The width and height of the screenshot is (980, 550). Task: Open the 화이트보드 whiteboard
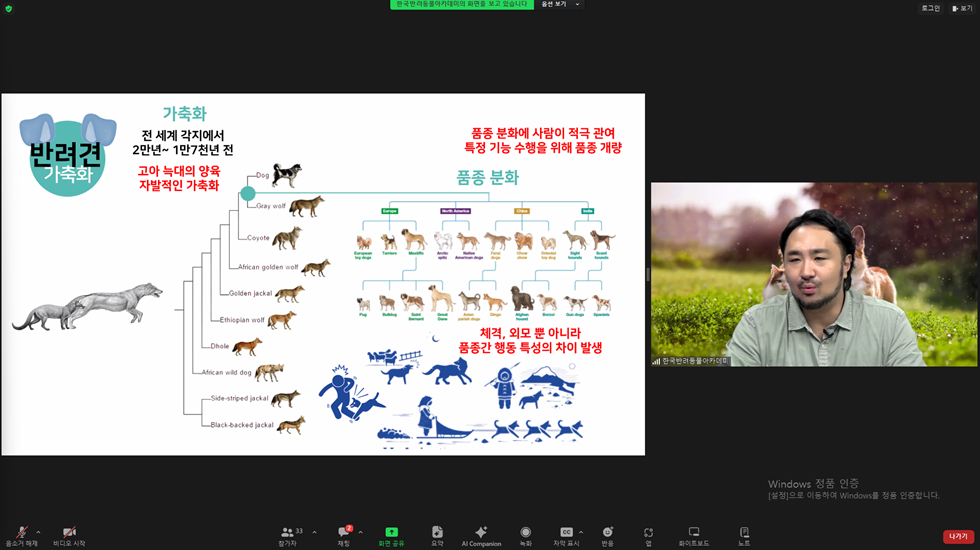tap(694, 536)
